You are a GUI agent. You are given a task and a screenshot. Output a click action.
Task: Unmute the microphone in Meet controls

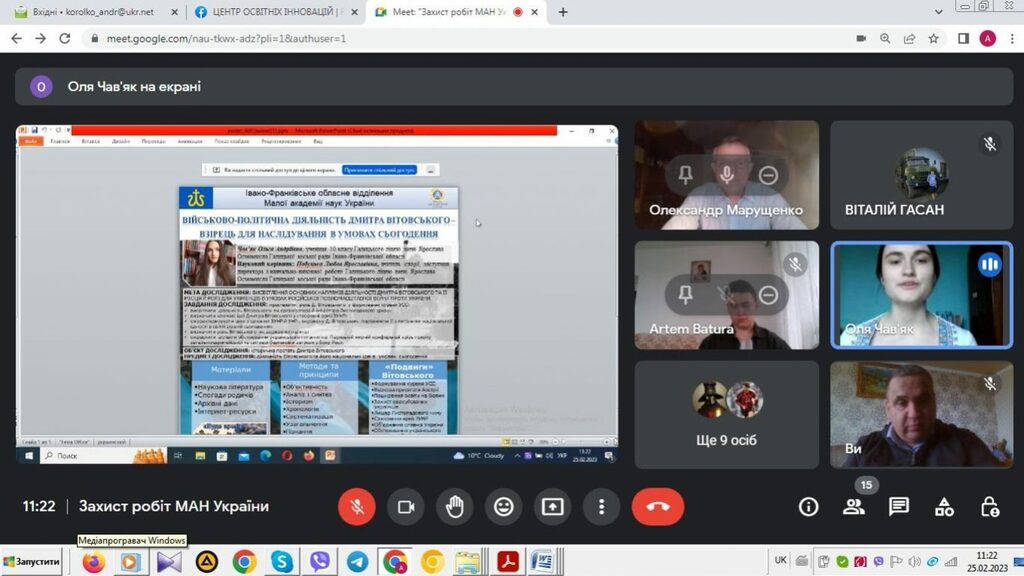coord(356,507)
